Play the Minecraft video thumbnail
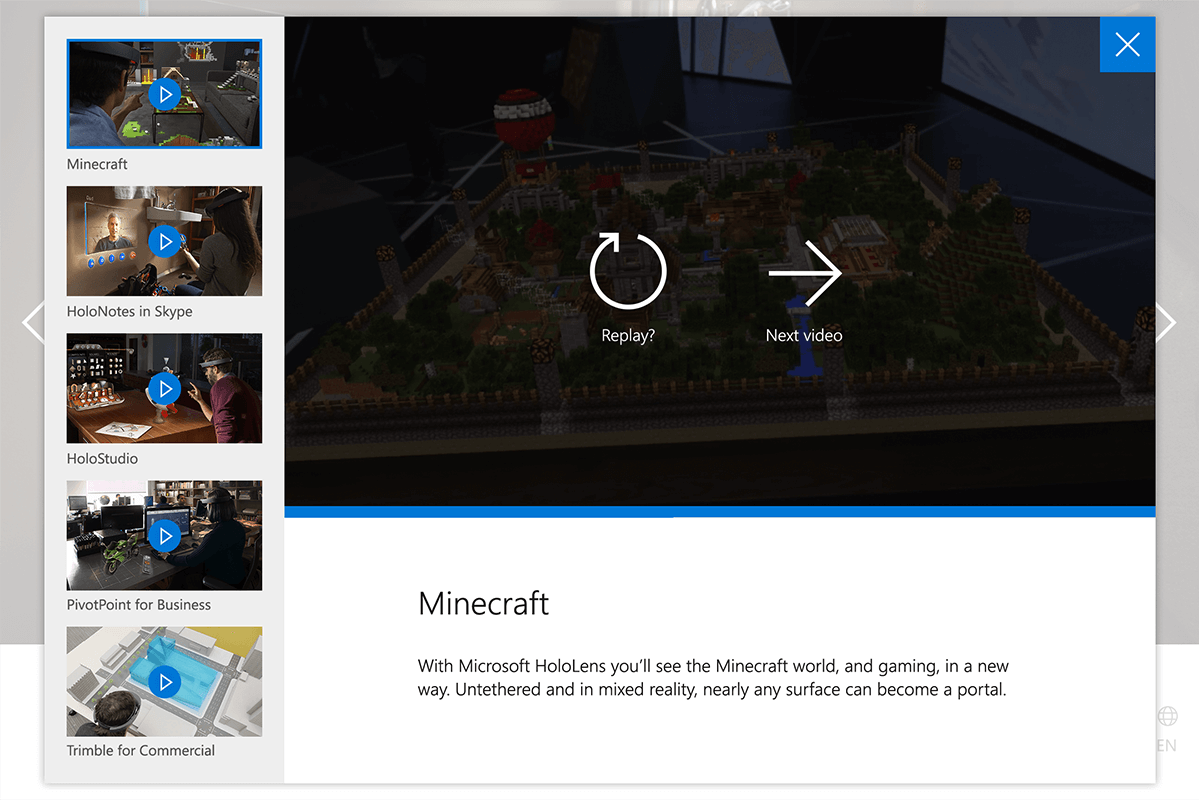The height and width of the screenshot is (800, 1199). tap(164, 94)
